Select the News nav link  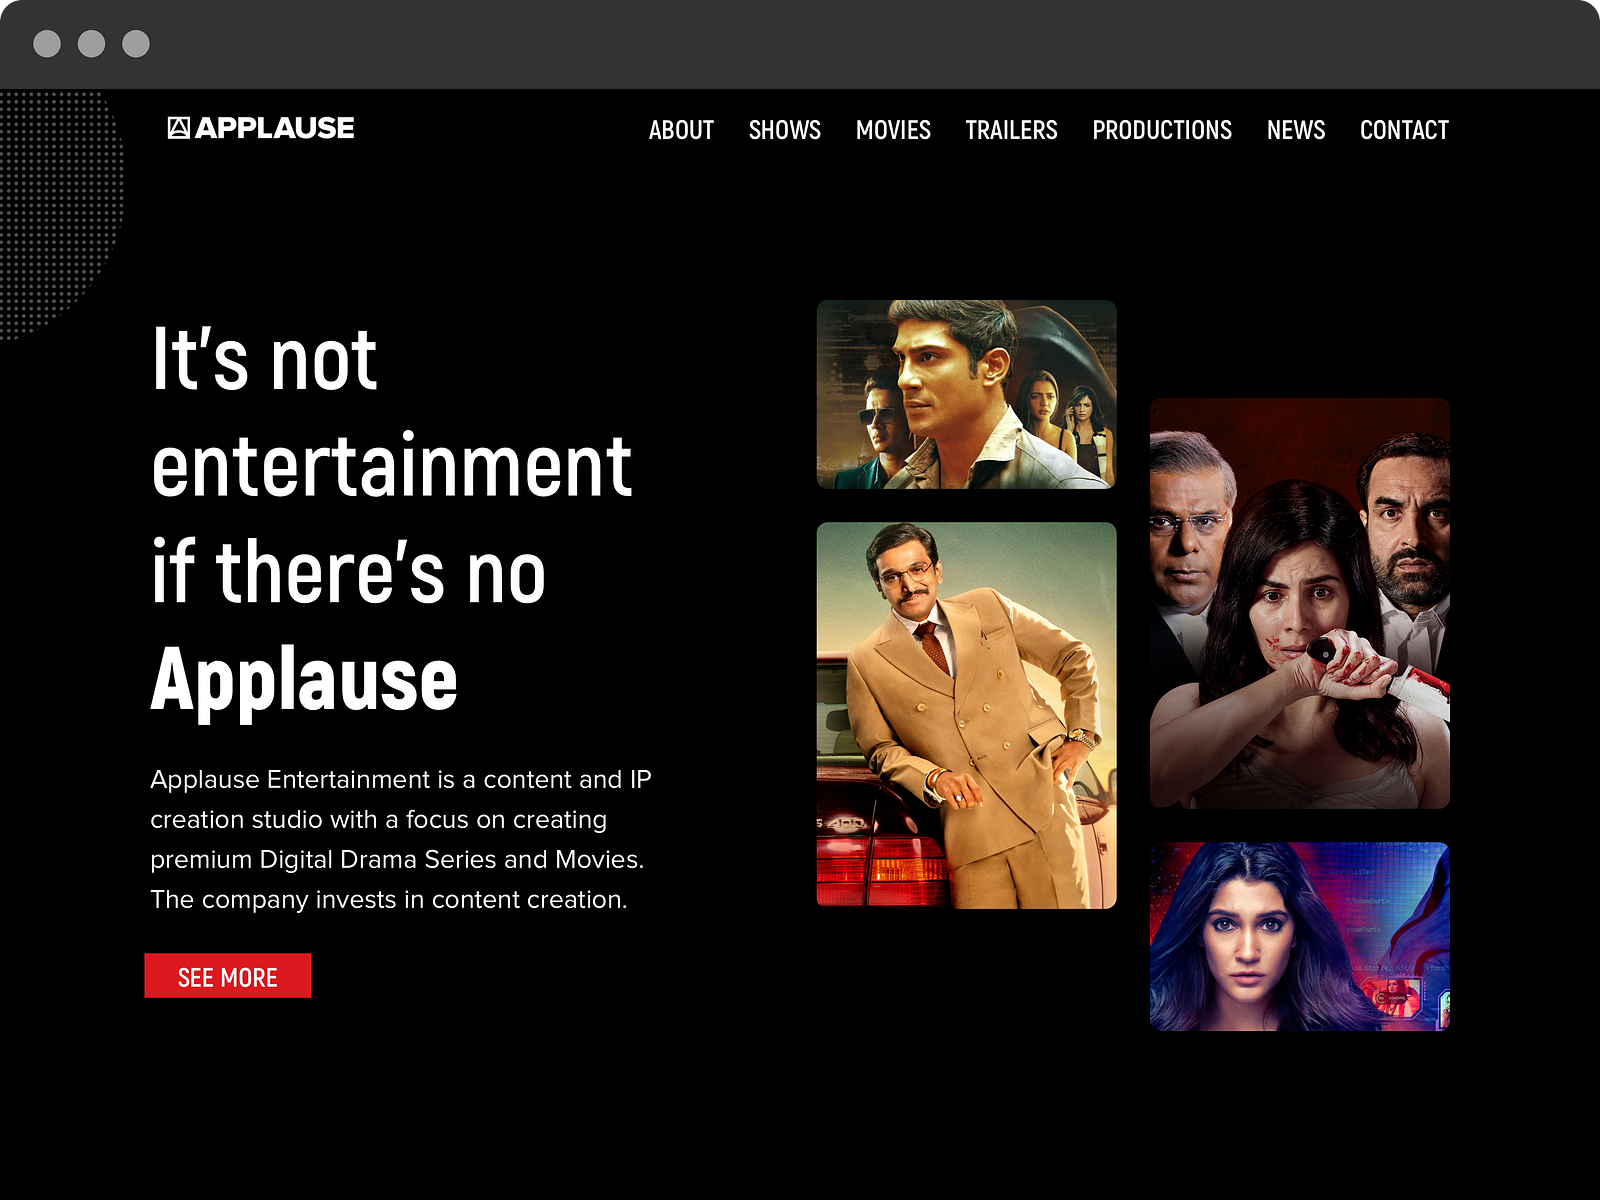tap(1296, 130)
